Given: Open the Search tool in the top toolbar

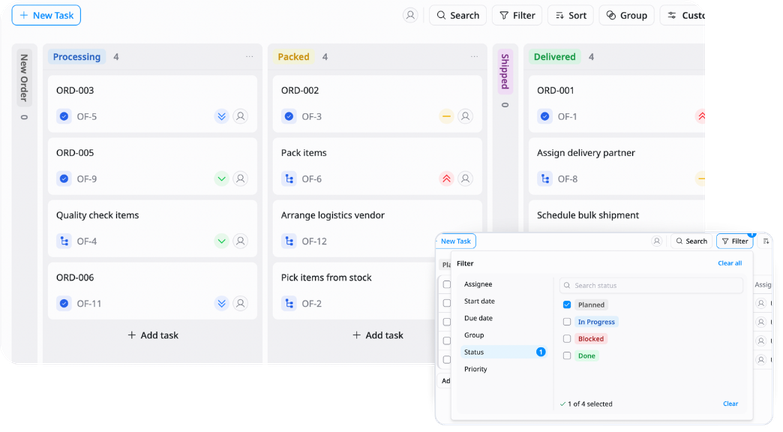Looking at the screenshot, I should point(457,15).
